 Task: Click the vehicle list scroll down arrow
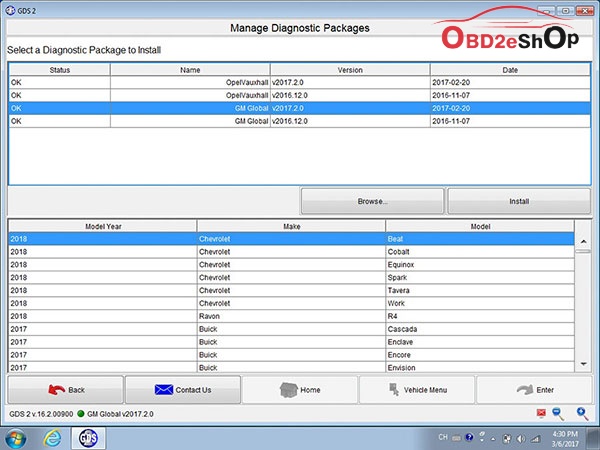[584, 364]
